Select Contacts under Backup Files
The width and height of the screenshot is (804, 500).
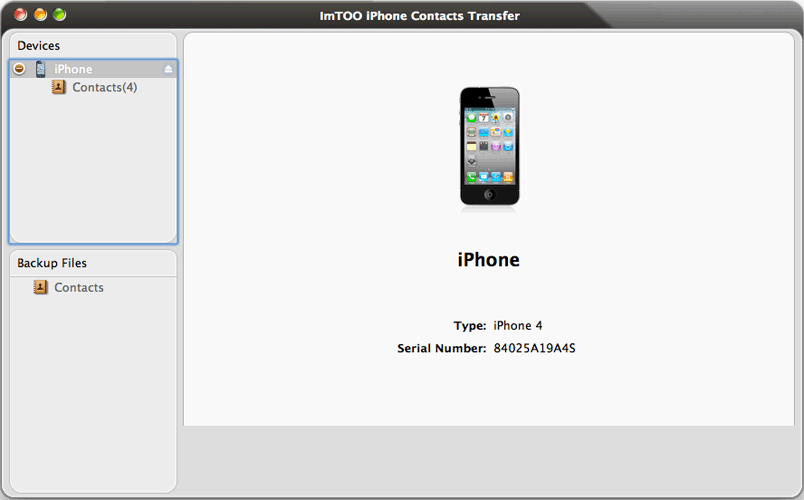[x=79, y=287]
